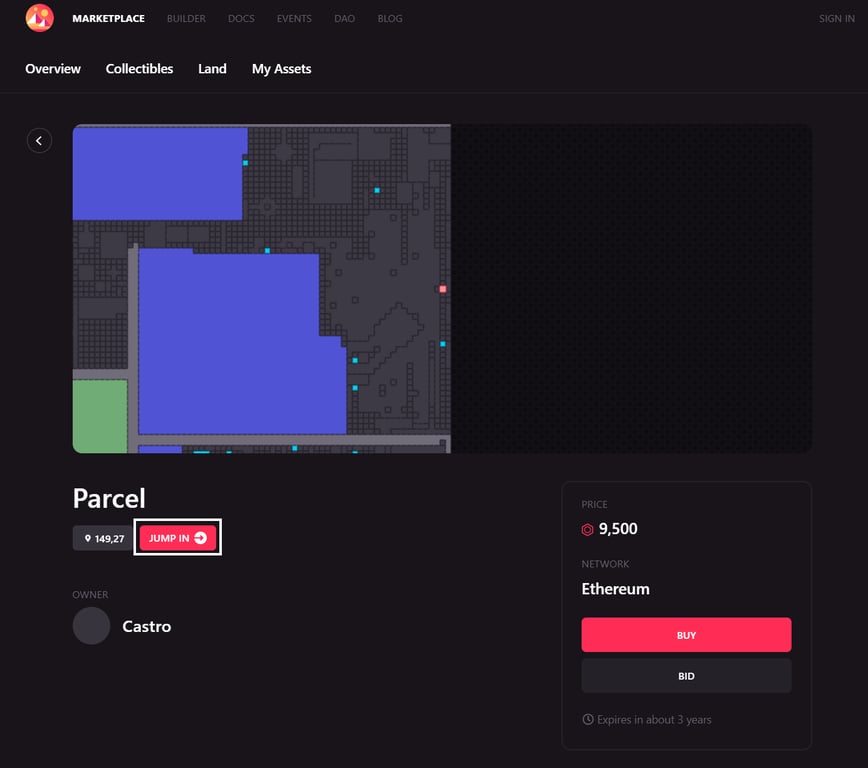The height and width of the screenshot is (768, 868).
Task: Click the JUMP IN button
Action: (x=177, y=537)
